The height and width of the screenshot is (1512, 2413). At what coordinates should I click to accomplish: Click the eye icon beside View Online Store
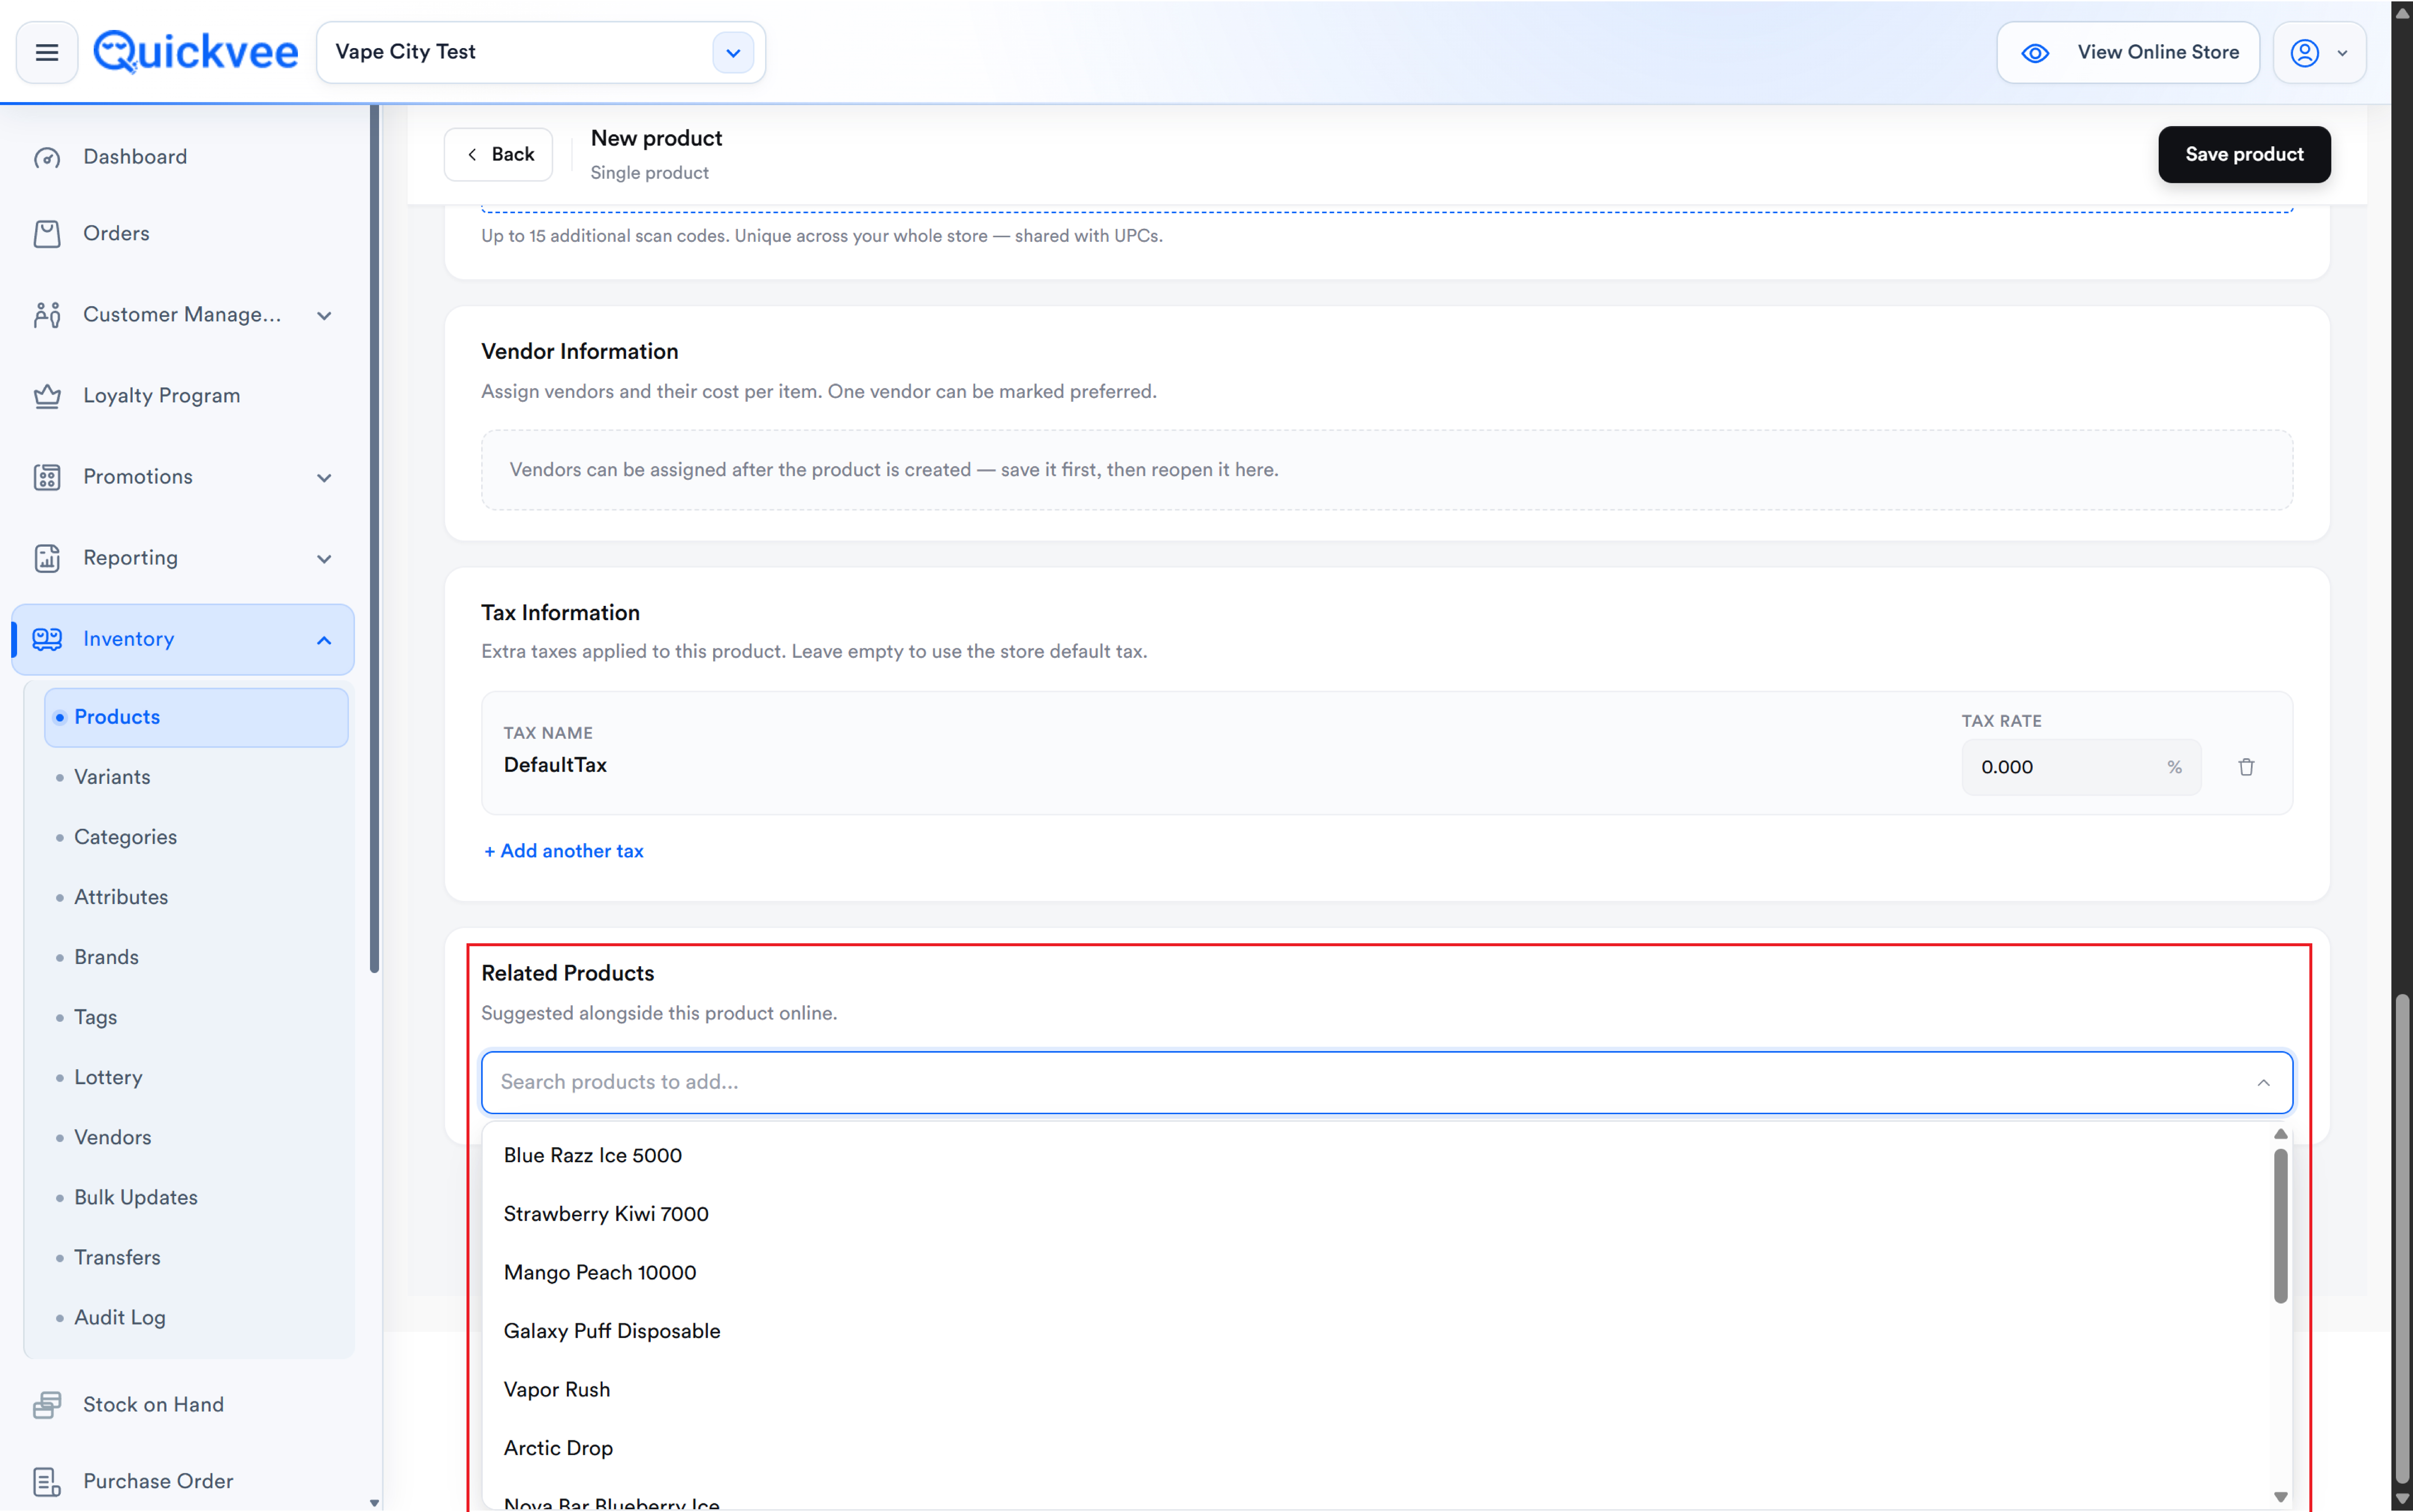coord(2035,53)
